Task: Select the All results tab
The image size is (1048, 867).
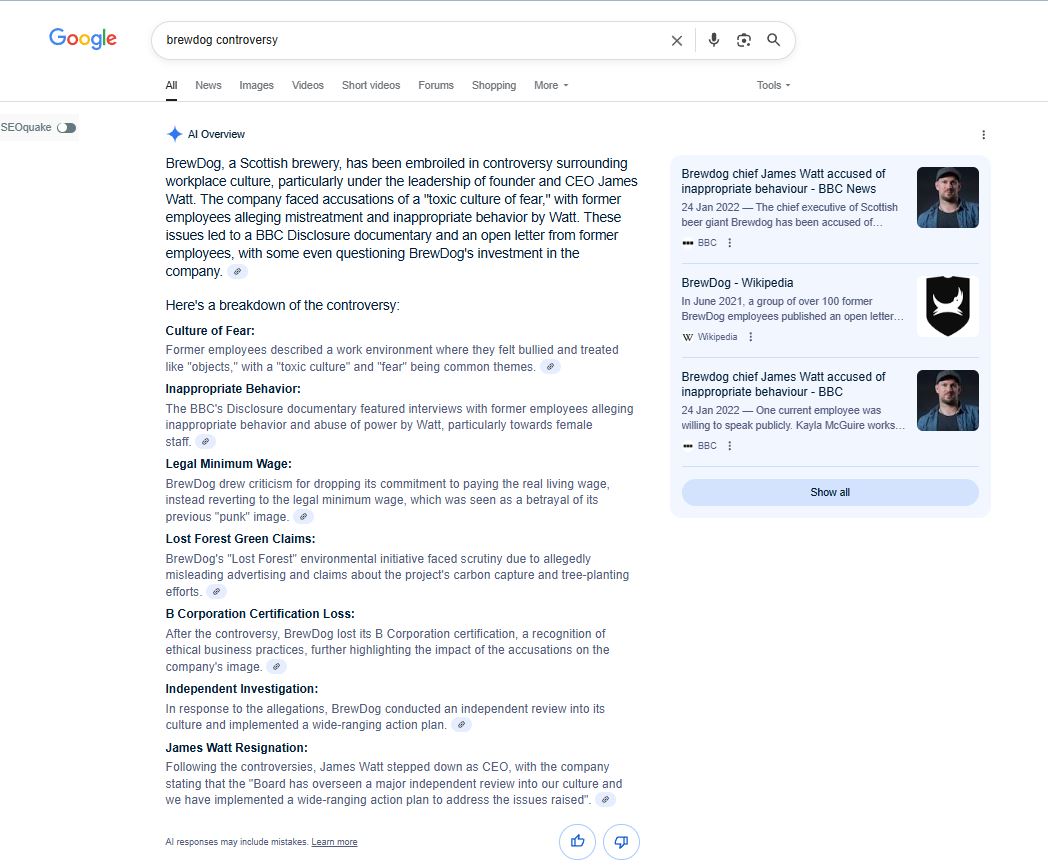Action: [x=172, y=86]
